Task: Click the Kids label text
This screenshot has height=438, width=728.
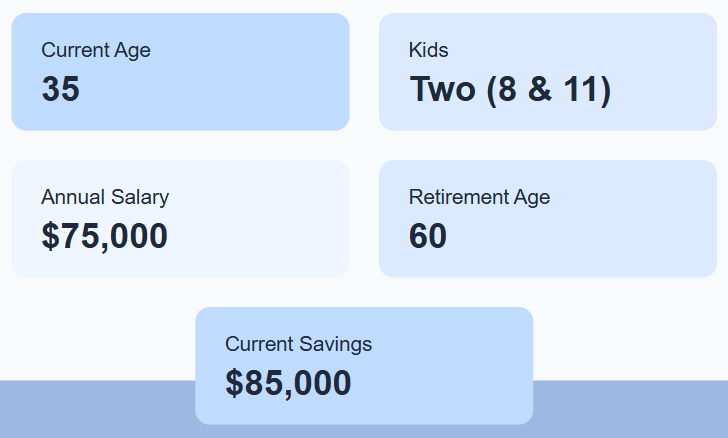Action: coord(429,50)
